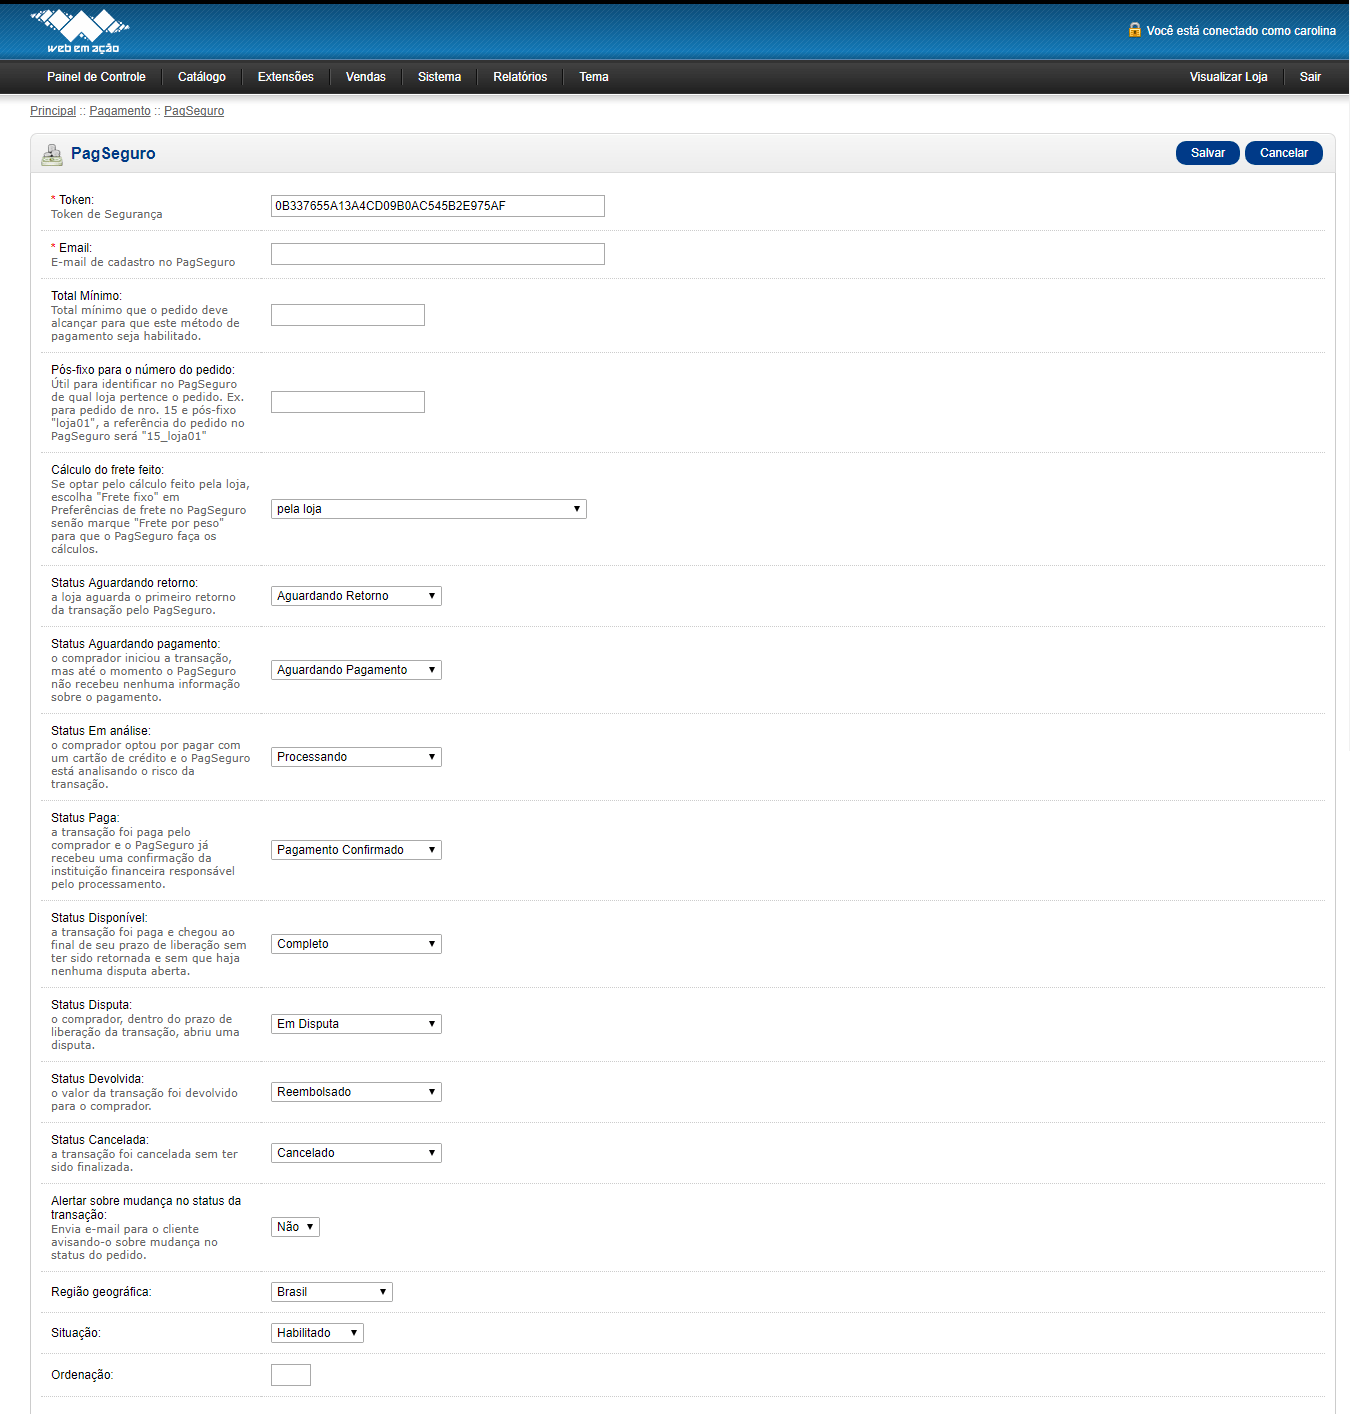Click the Cancelar button

(x=1284, y=153)
